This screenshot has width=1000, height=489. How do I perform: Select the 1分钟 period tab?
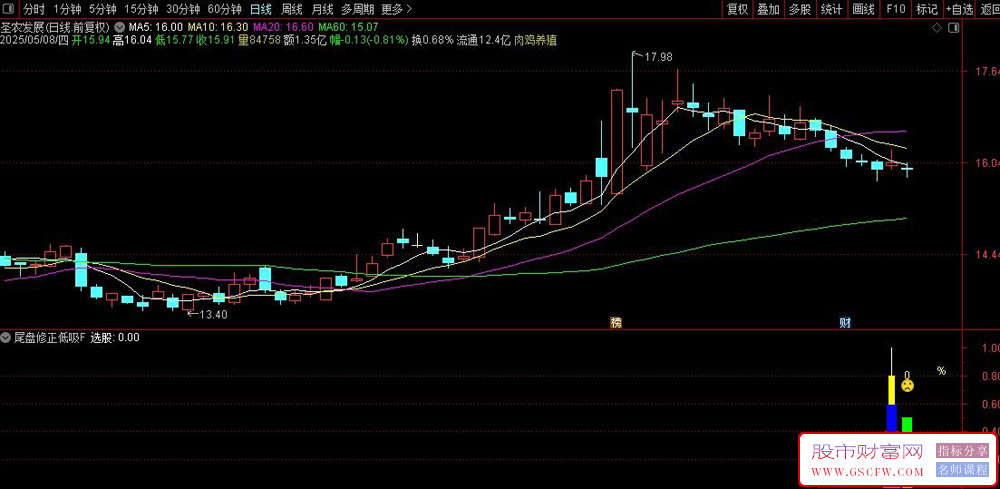[x=67, y=9]
